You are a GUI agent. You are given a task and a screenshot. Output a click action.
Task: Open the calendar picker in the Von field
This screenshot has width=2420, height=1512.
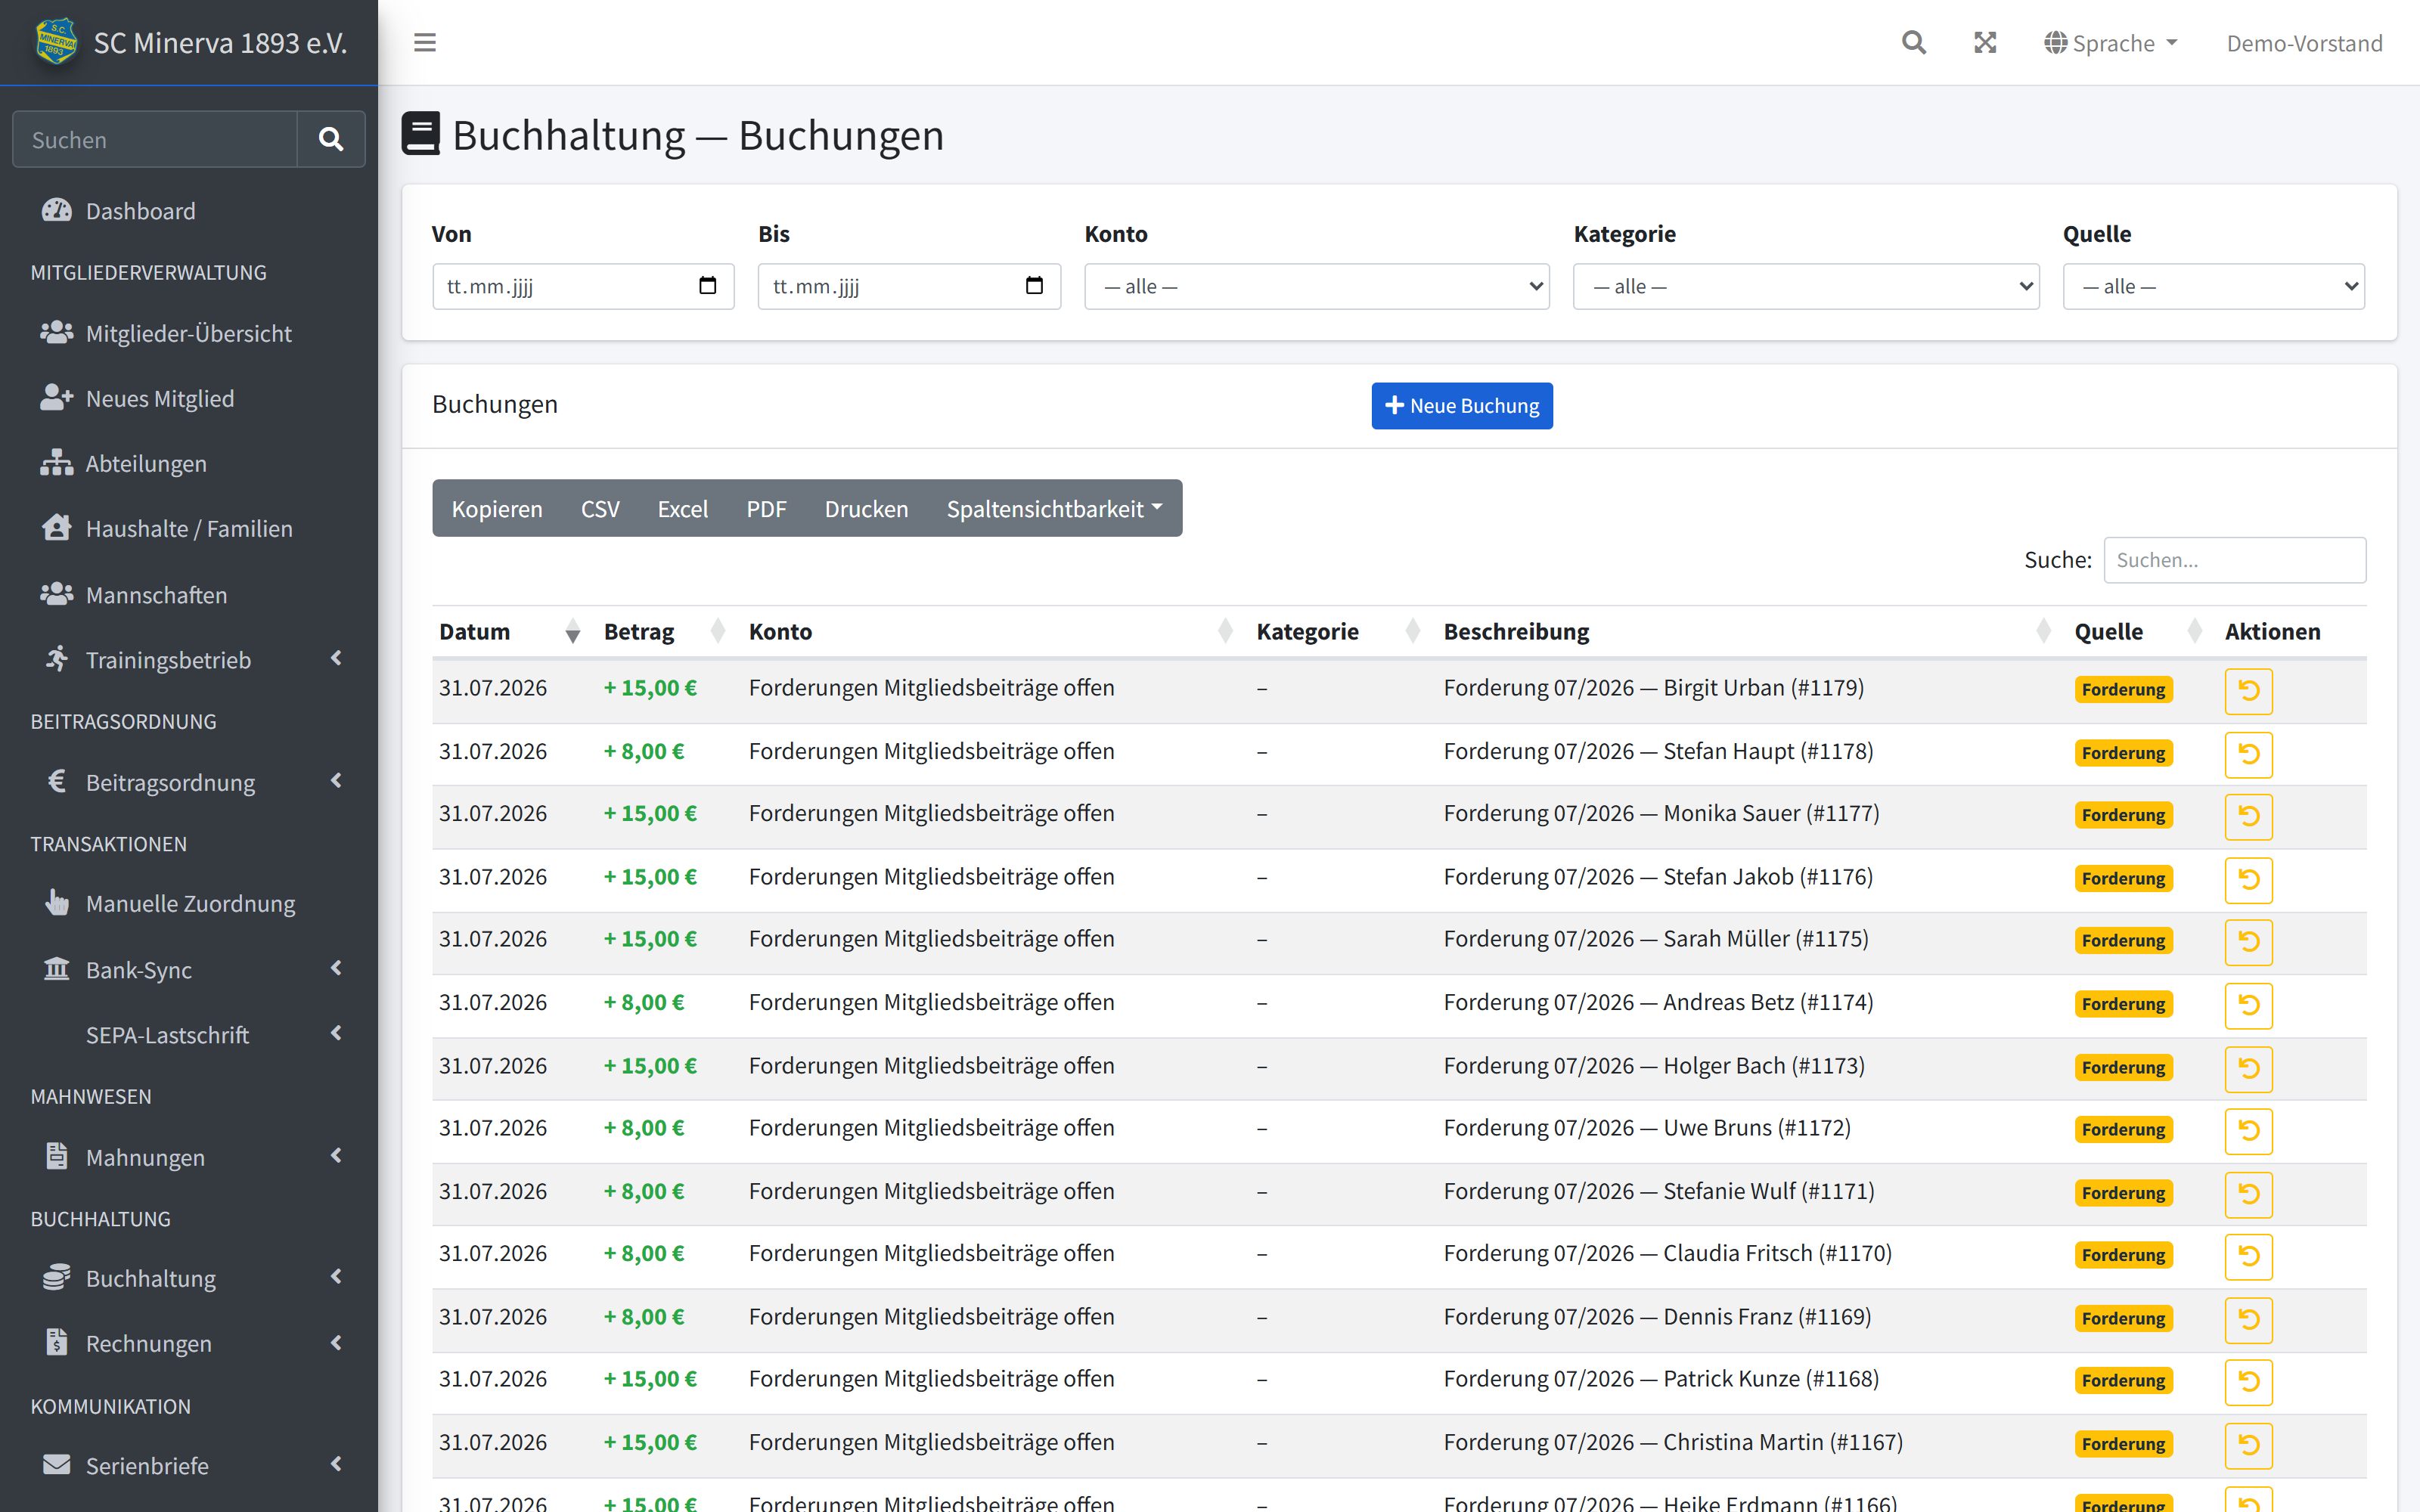708,286
